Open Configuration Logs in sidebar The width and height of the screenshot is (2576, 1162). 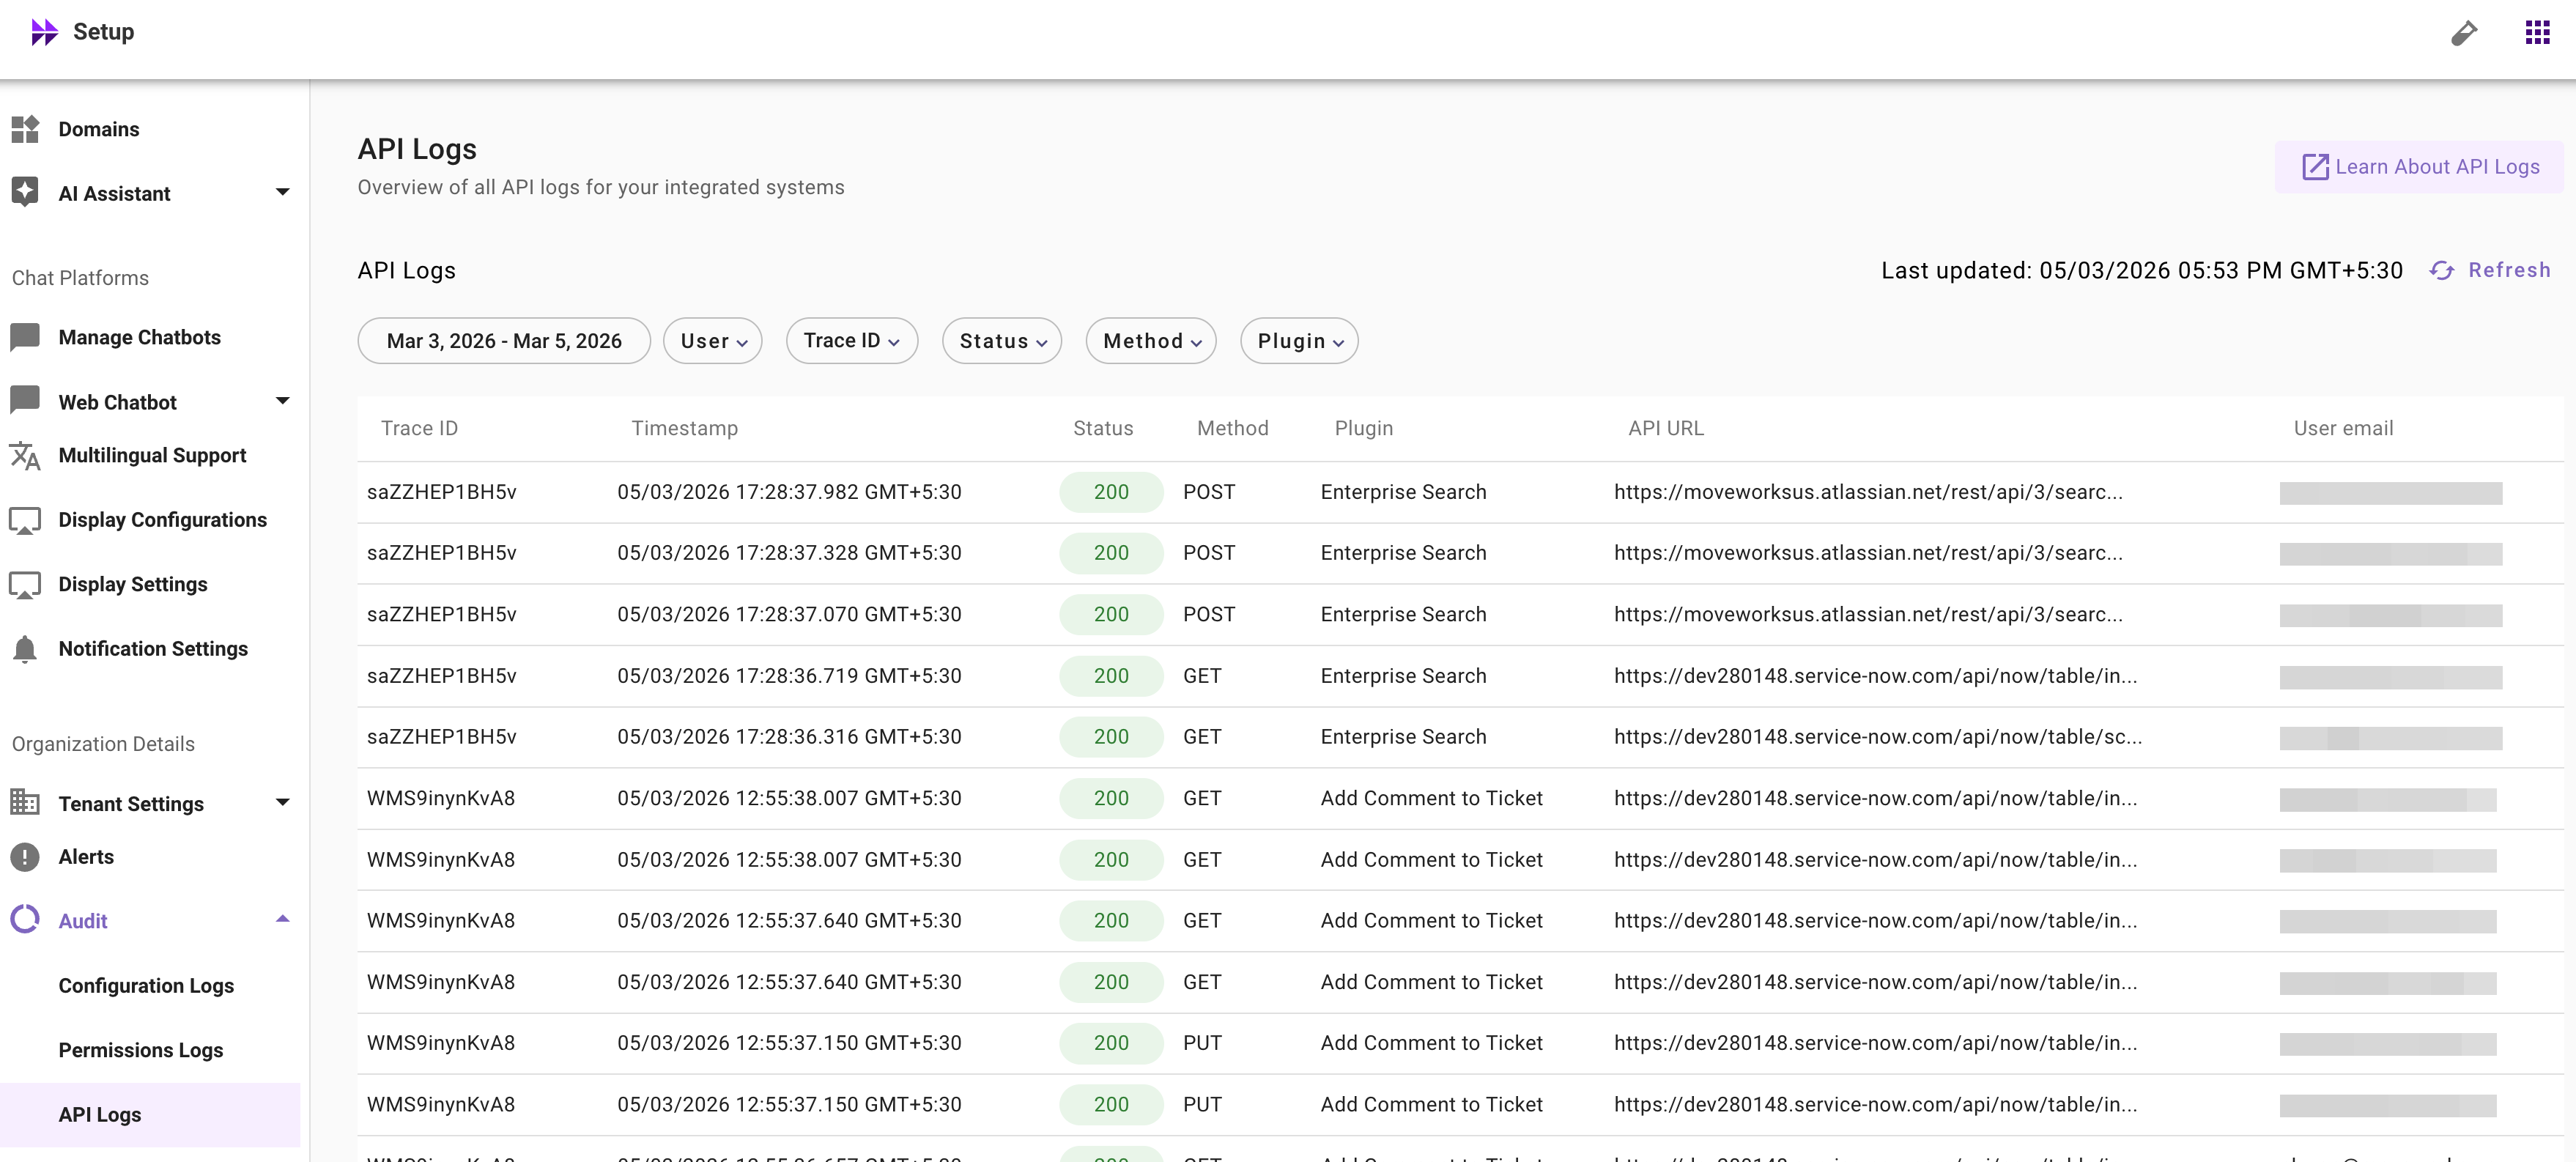pos(146,985)
